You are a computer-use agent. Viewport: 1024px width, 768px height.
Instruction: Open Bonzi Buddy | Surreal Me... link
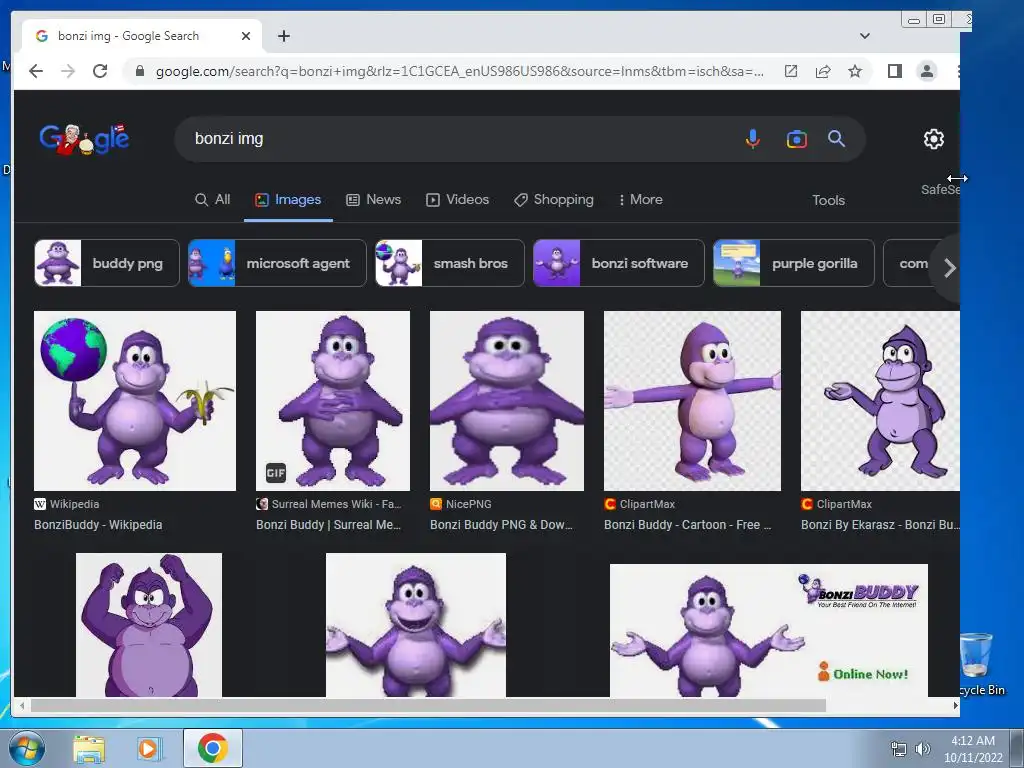(x=328, y=524)
